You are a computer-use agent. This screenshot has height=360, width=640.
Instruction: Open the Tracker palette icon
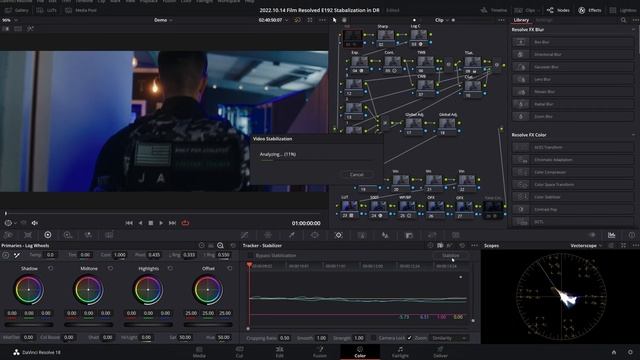point(338,235)
